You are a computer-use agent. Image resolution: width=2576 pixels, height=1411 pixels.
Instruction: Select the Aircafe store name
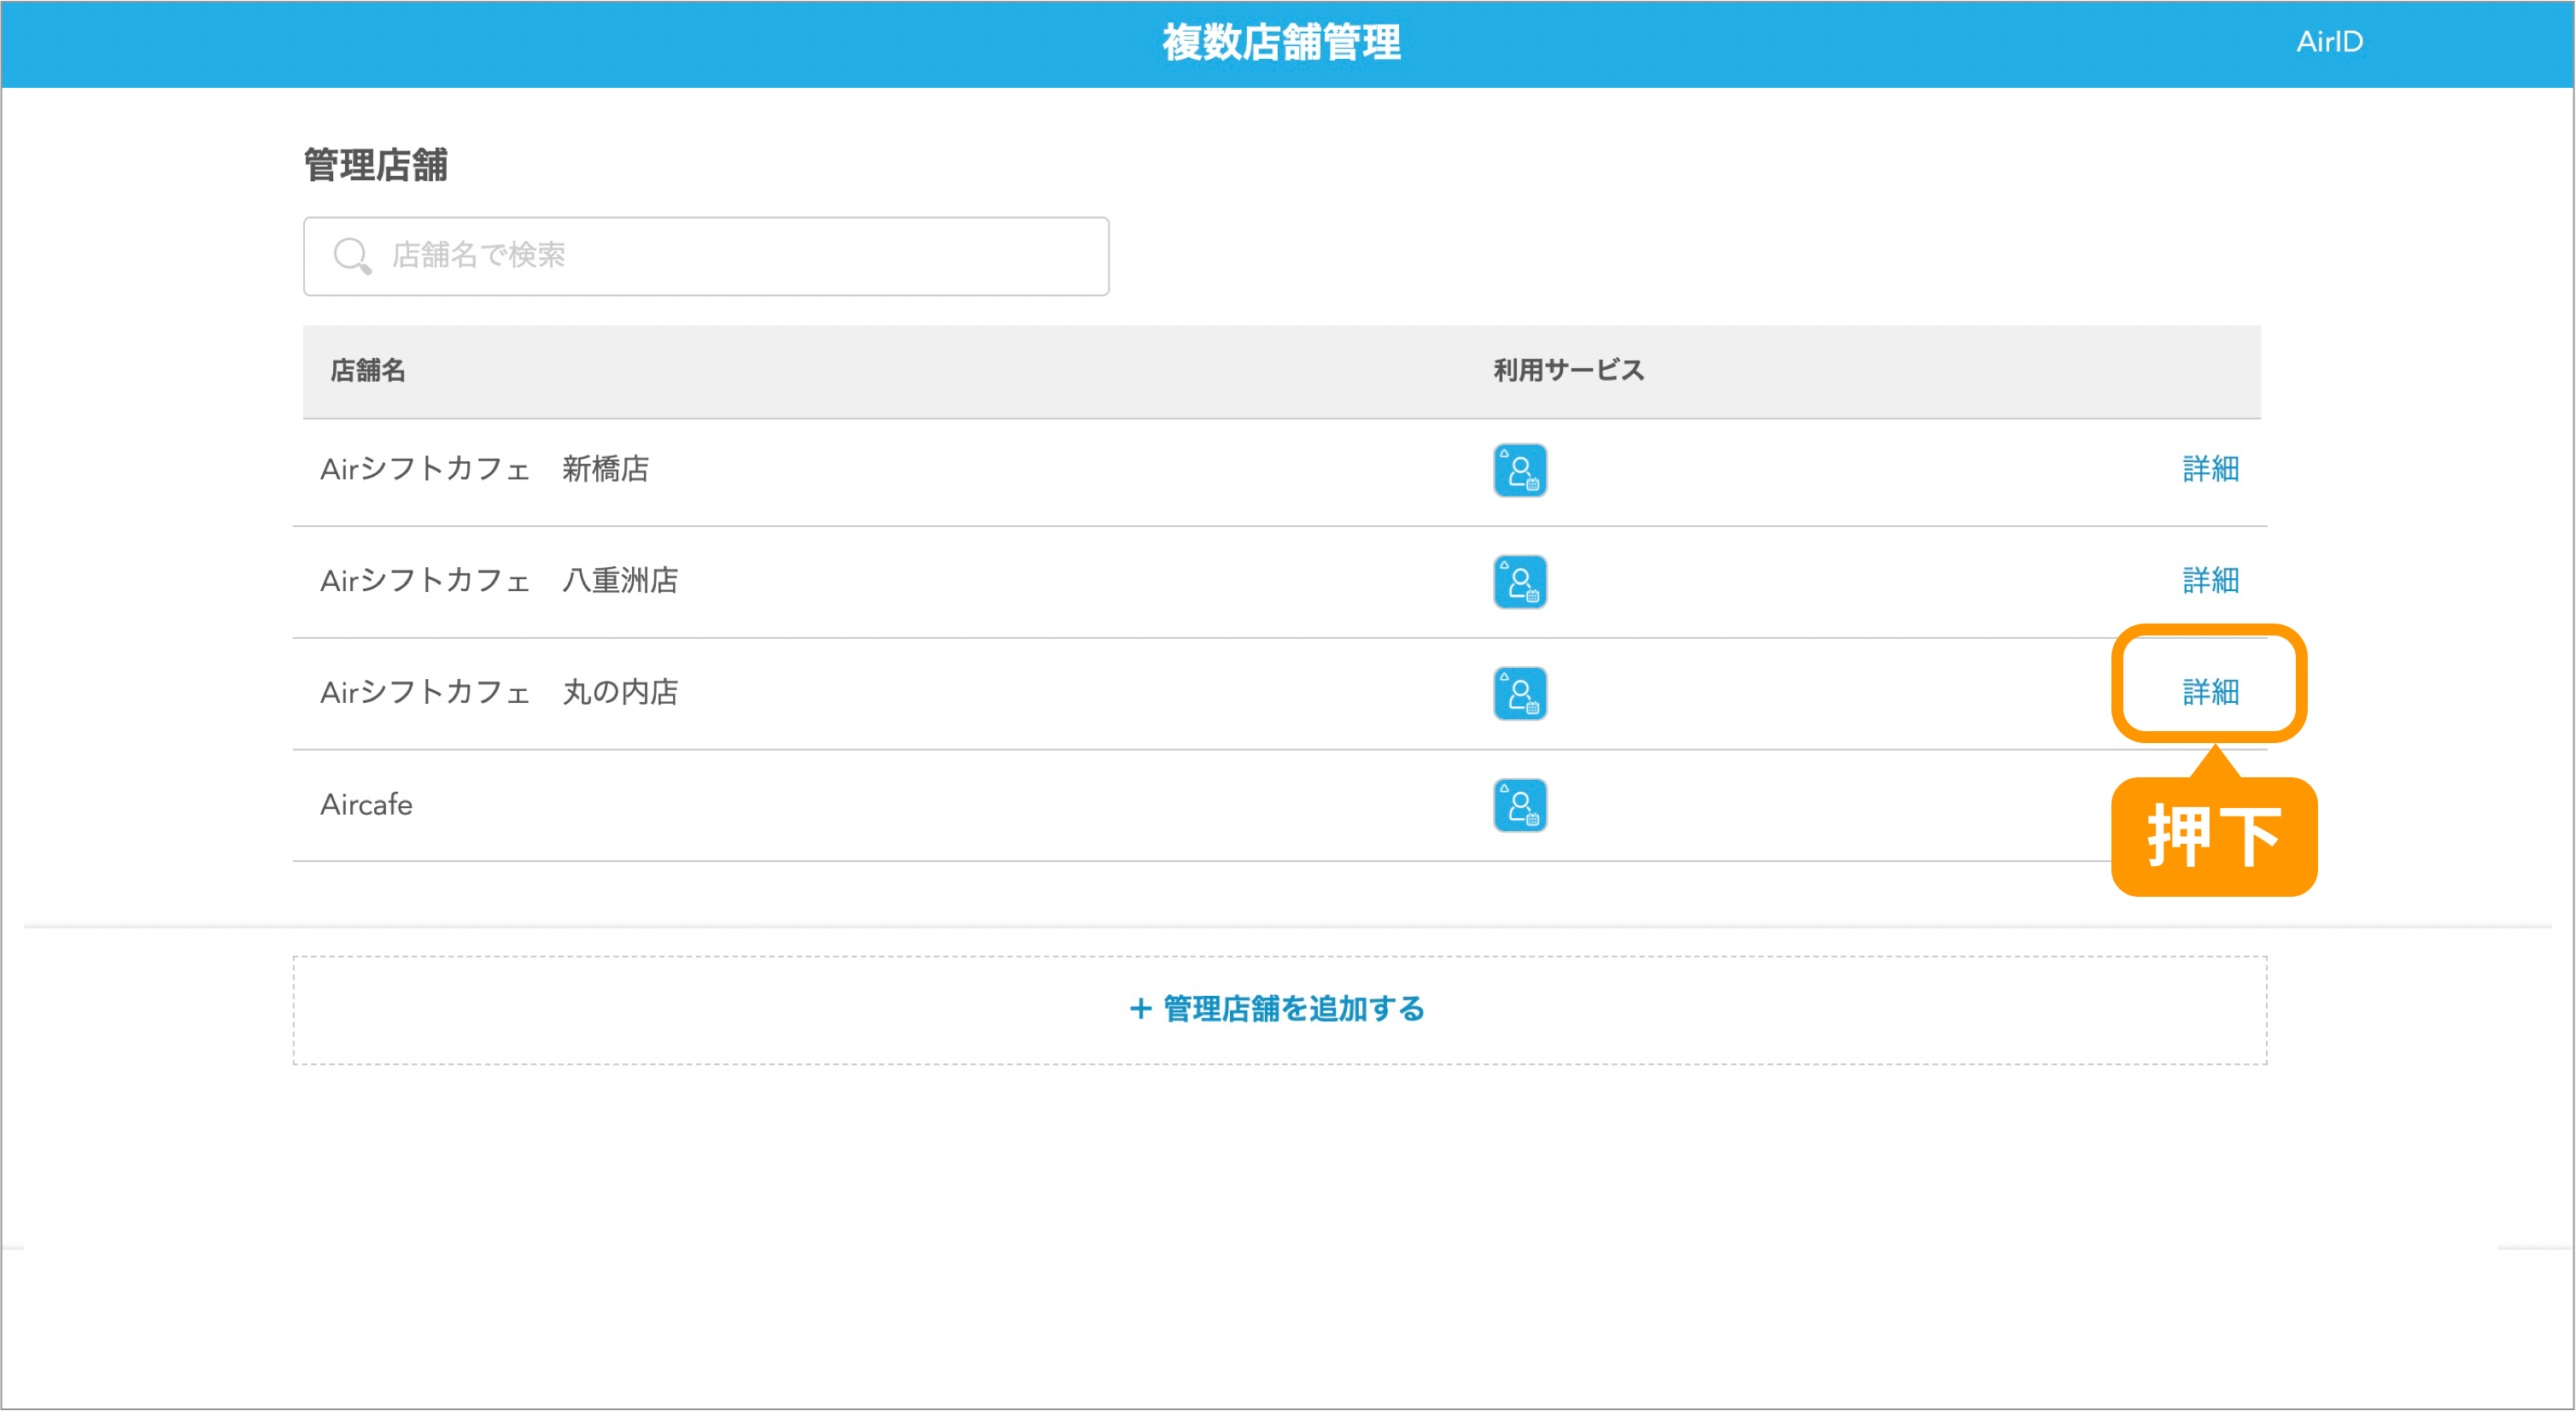[366, 805]
